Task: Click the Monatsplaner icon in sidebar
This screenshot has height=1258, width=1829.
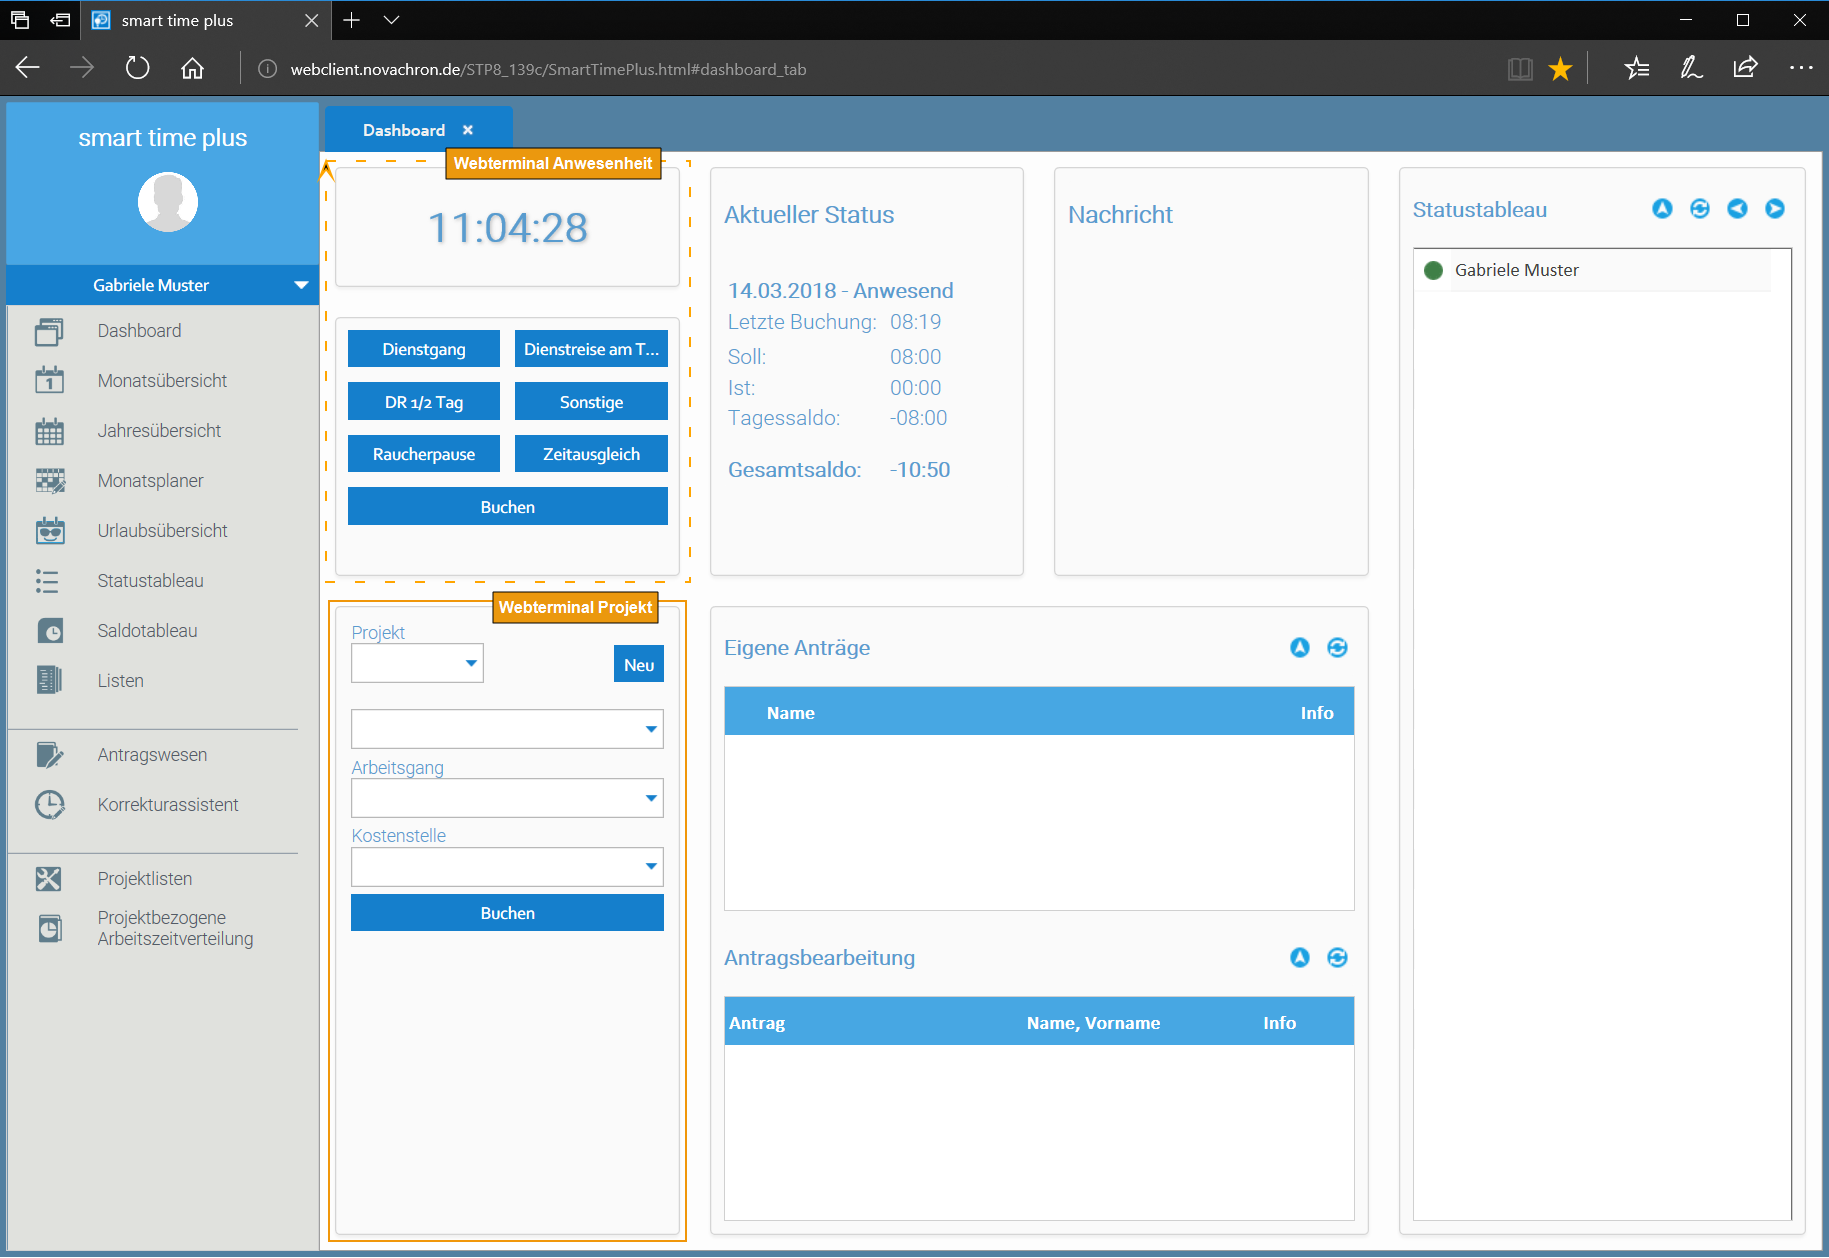Action: pyautogui.click(x=49, y=481)
